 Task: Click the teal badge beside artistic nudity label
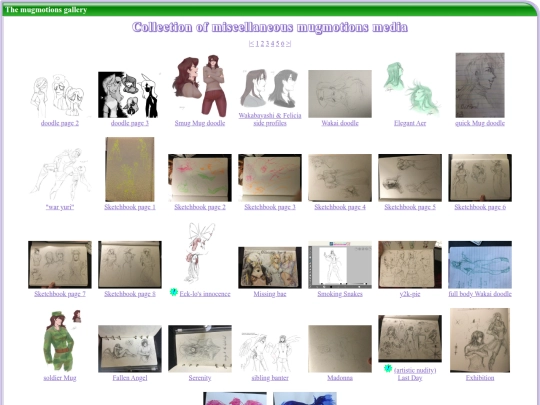pos(388,368)
